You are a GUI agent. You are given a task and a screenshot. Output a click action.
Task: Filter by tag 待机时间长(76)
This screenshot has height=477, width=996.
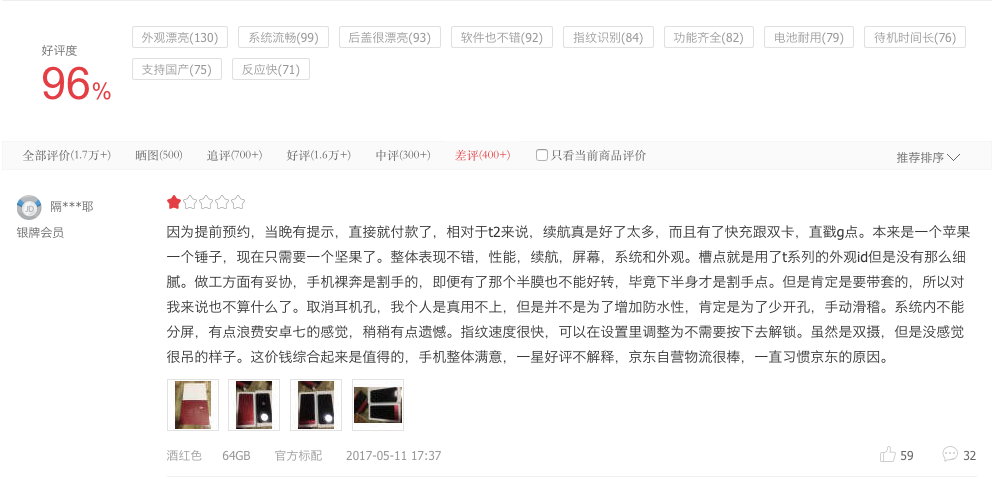(915, 37)
